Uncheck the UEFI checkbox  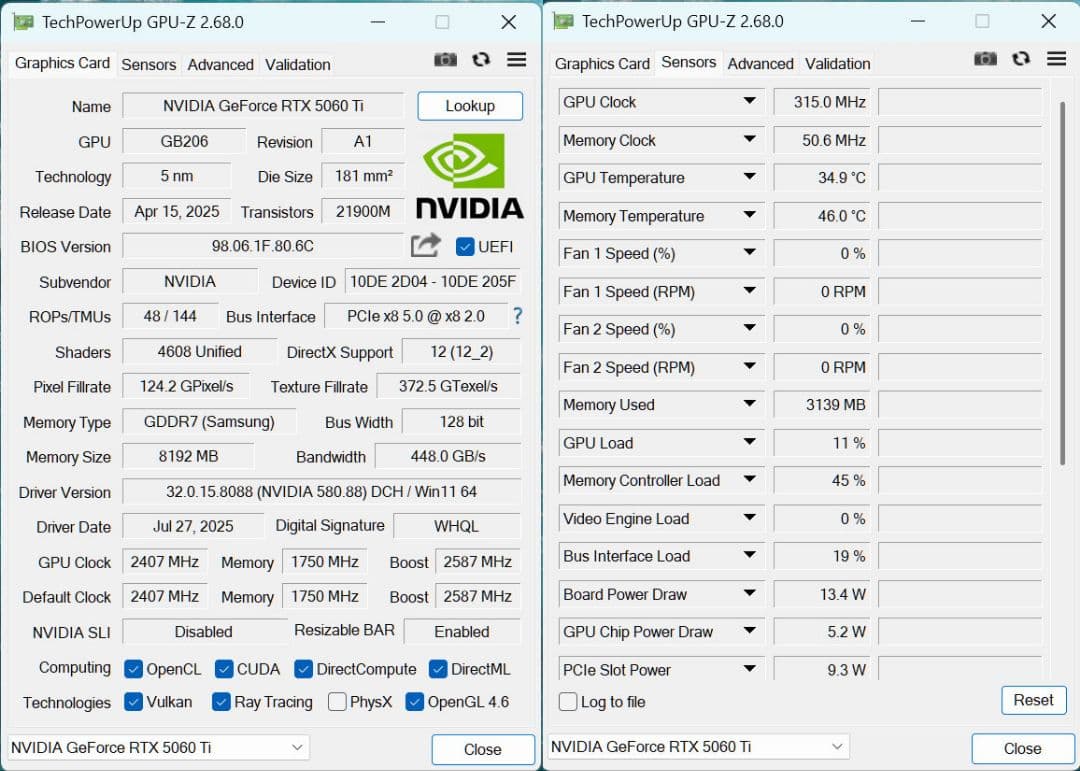point(464,247)
